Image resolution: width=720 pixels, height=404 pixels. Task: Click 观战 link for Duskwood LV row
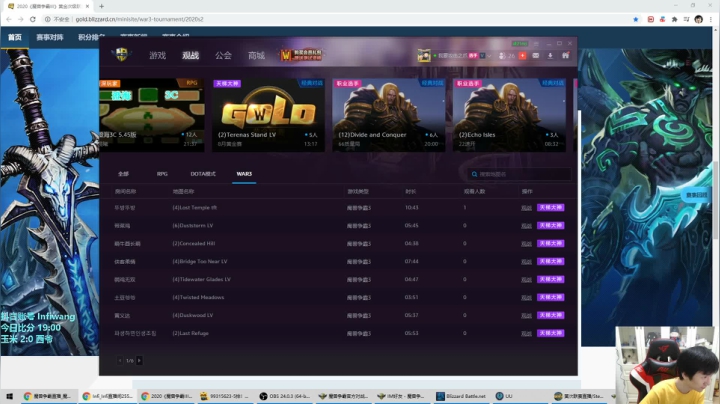(526, 315)
